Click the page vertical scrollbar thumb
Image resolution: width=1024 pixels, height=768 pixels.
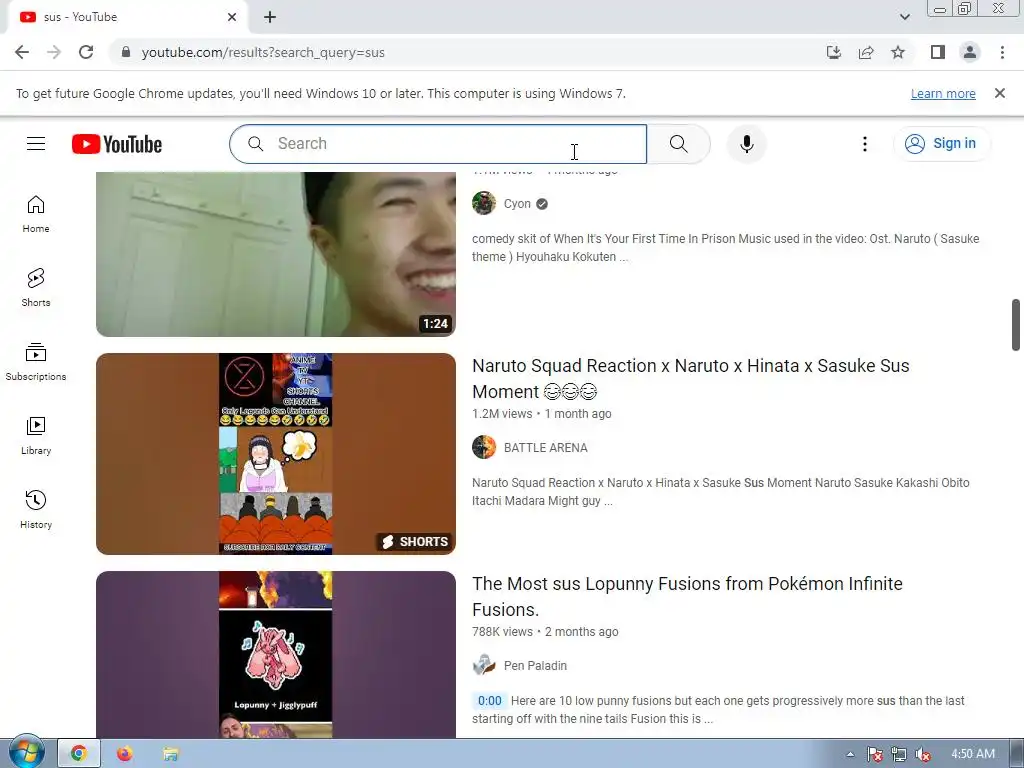coord(1016,325)
